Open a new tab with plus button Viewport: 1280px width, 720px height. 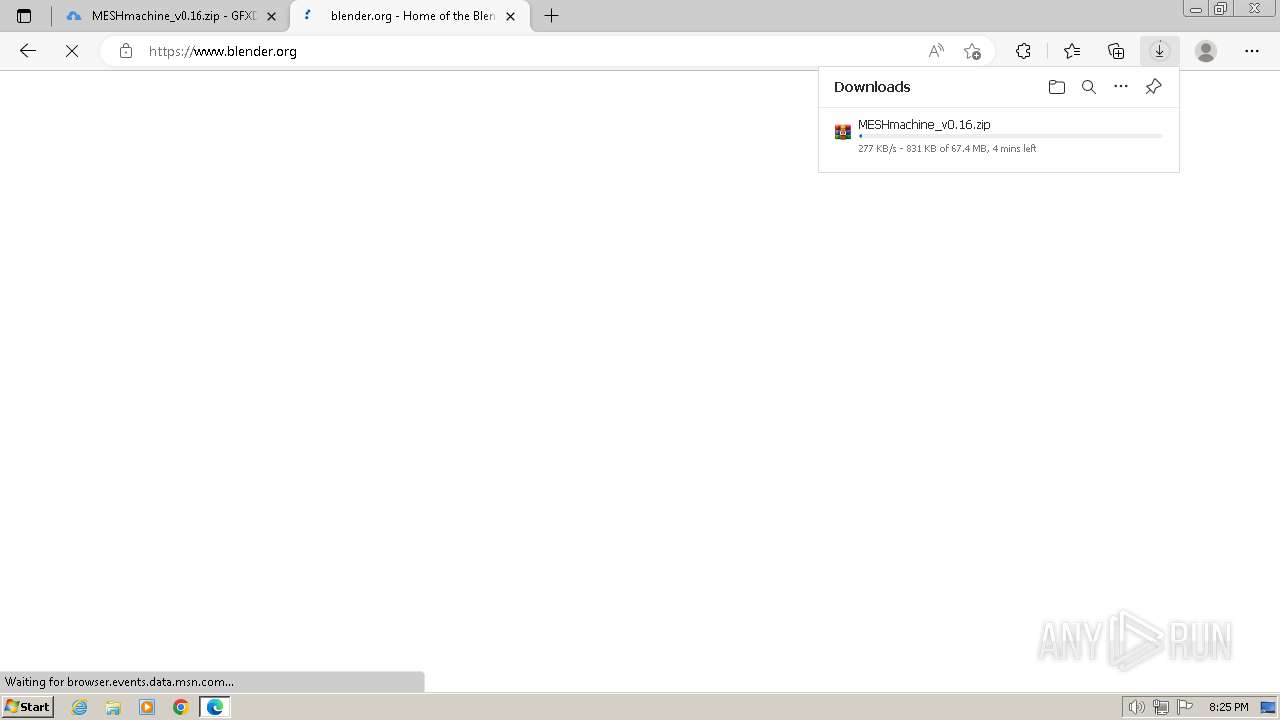(551, 16)
